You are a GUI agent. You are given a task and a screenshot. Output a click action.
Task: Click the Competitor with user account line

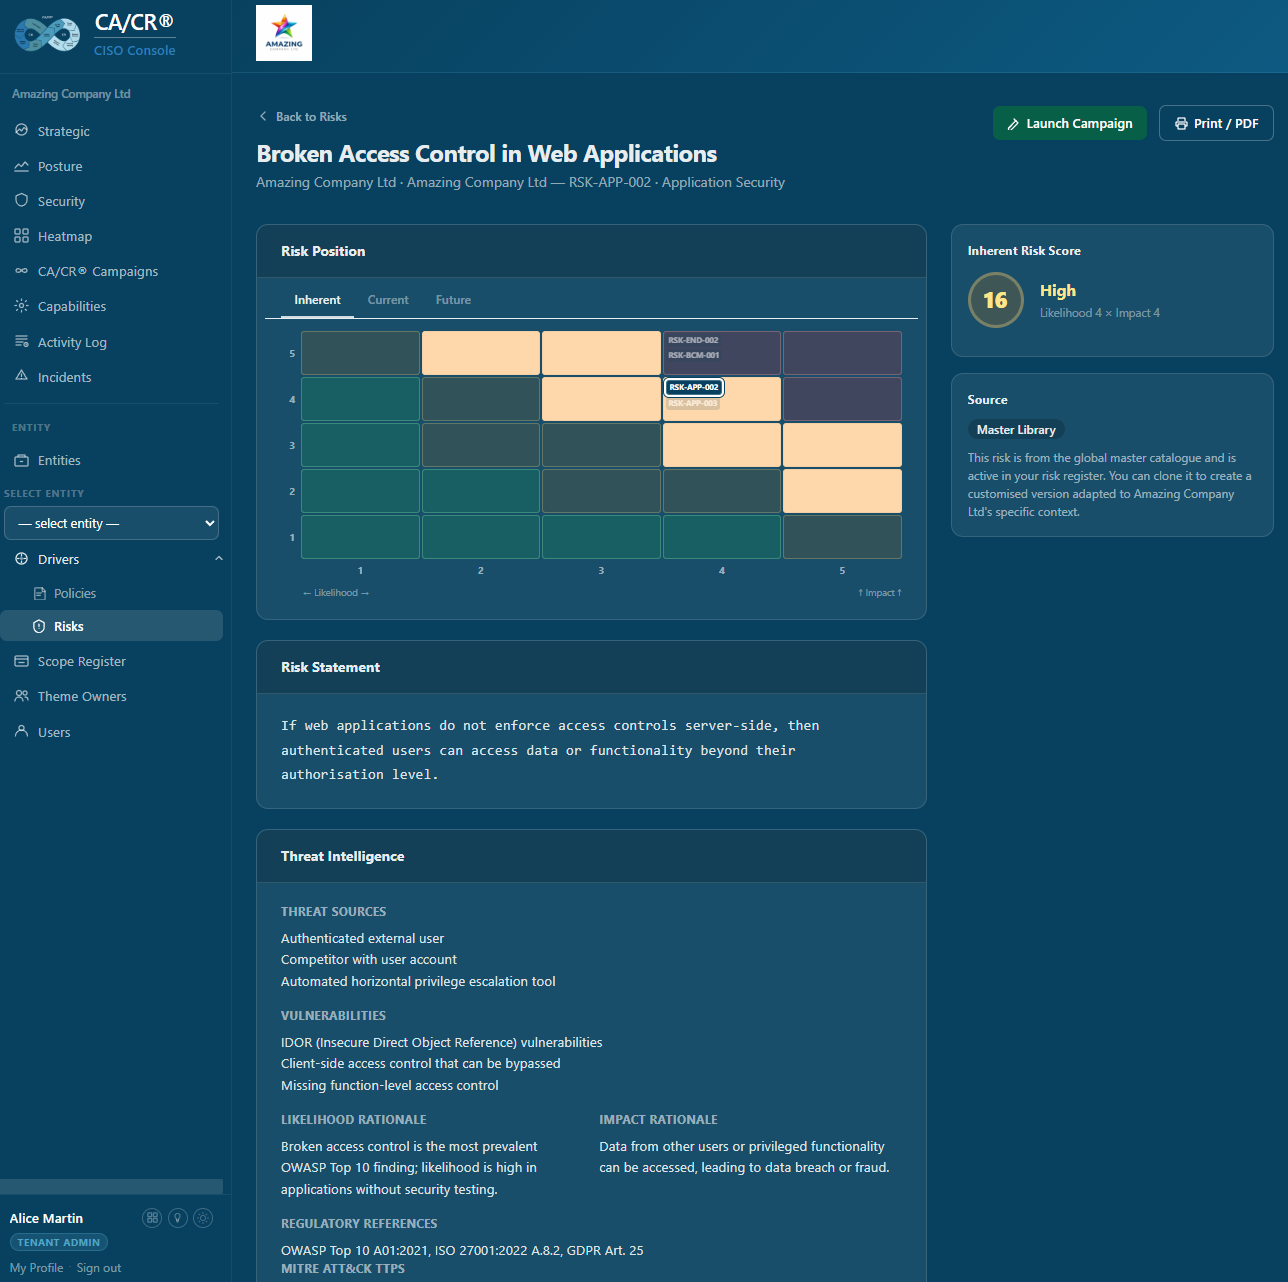click(369, 959)
